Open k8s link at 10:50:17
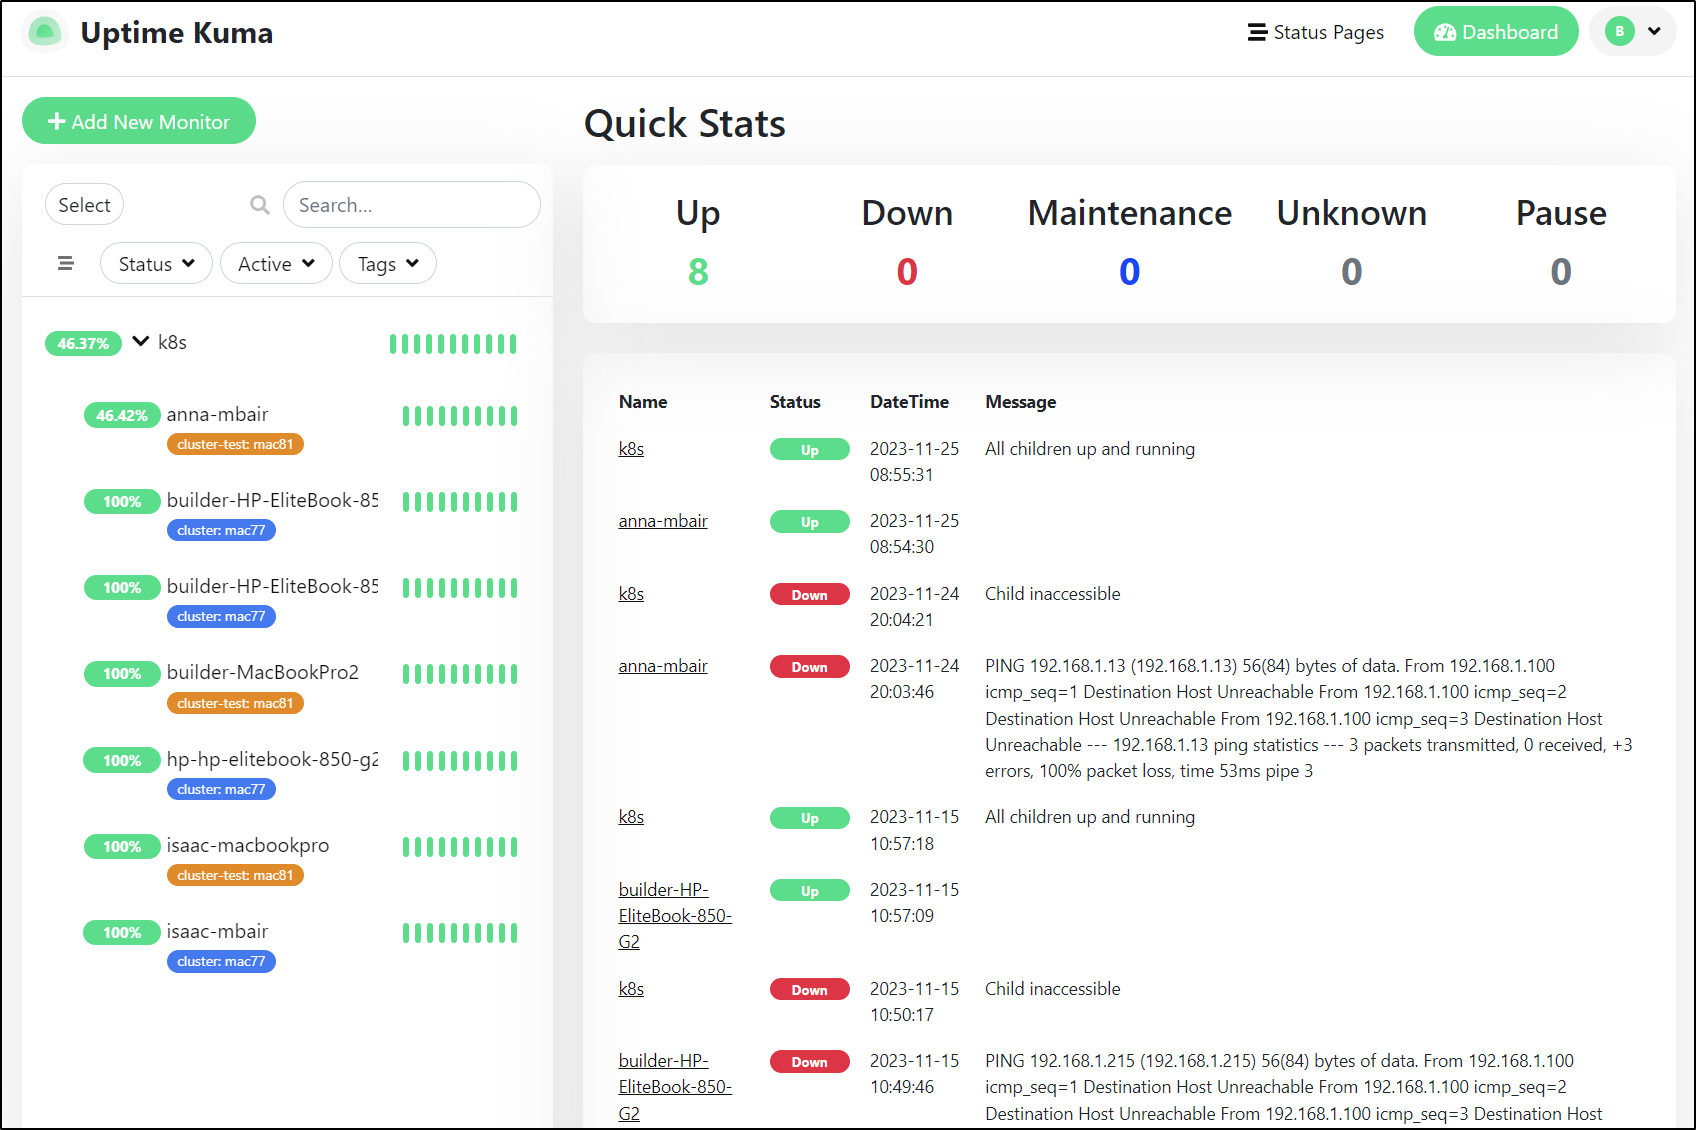This screenshot has height=1130, width=1696. coord(631,989)
